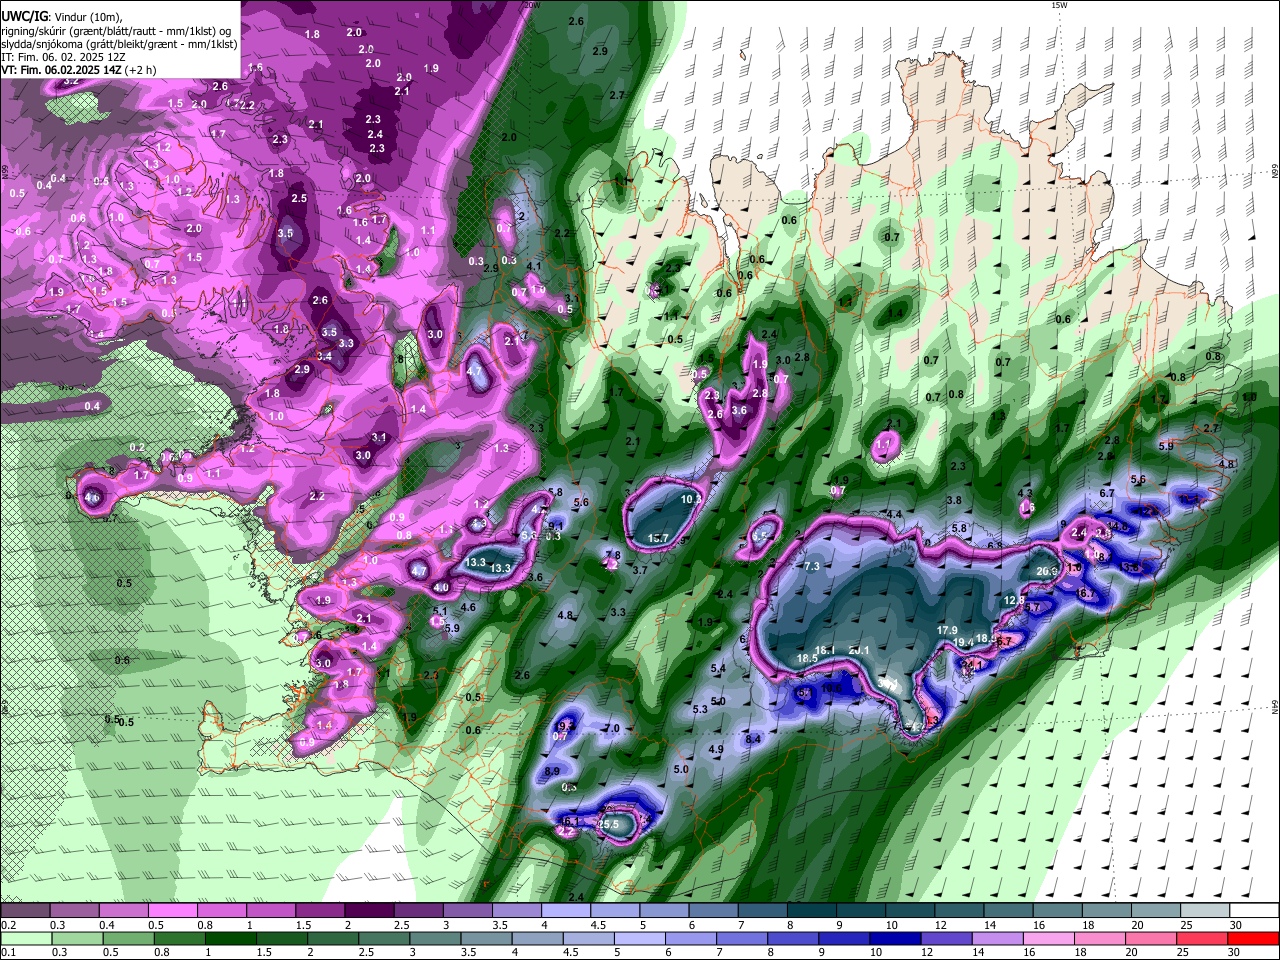This screenshot has height=960, width=1280.
Task: Click the 3.2 snowfall value
Action: pyautogui.click(x=71, y=81)
